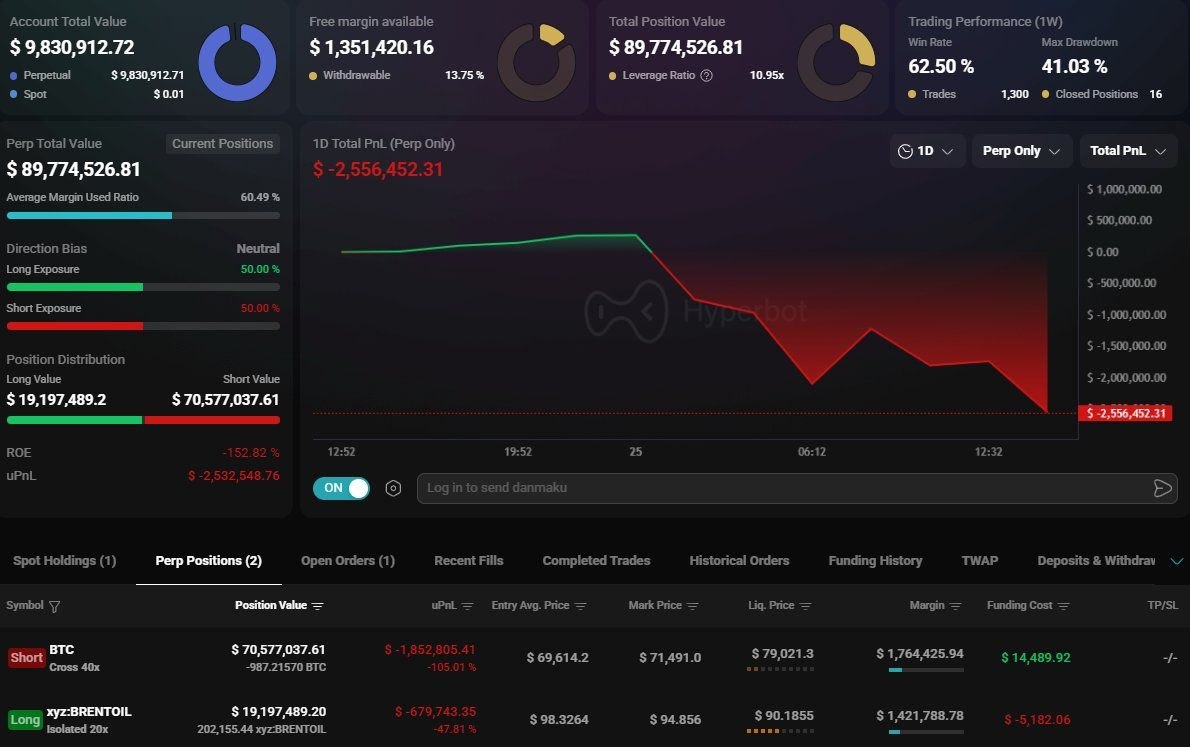Click the clock icon beside the 1D selector
Screen dimensions: 1190x747
(906, 151)
